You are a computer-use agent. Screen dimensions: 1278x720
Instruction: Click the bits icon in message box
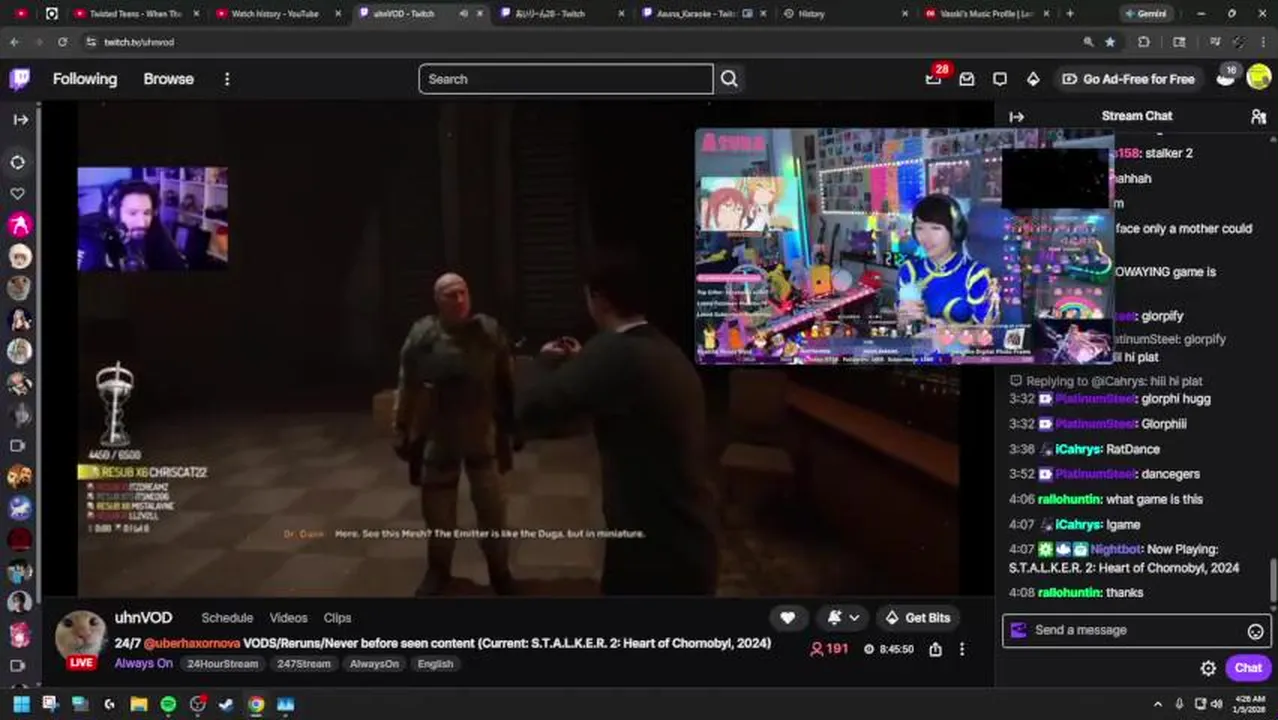click(1019, 630)
